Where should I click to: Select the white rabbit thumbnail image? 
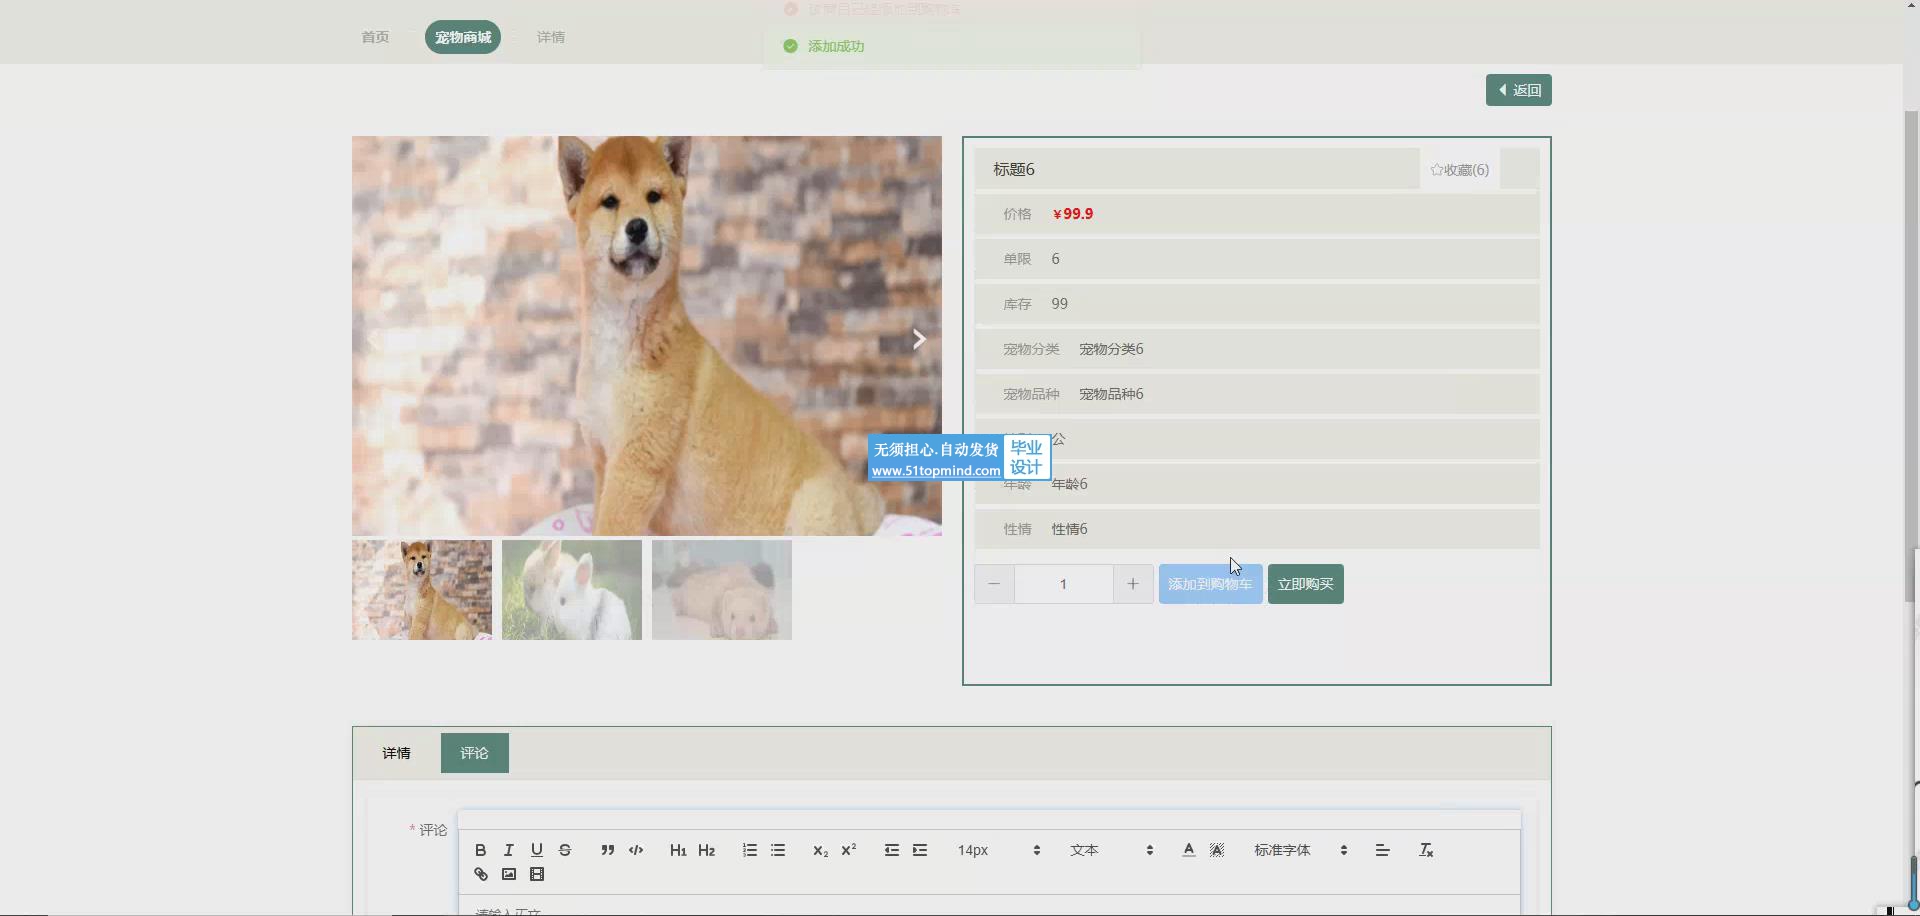[x=572, y=590]
